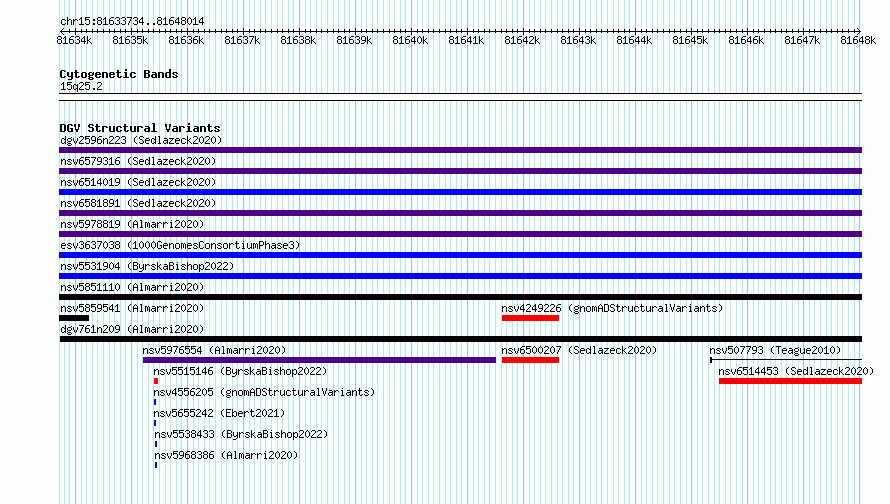Click the 81648k ruler tick label
Image resolution: width=890 pixels, height=504 pixels.
tap(858, 40)
